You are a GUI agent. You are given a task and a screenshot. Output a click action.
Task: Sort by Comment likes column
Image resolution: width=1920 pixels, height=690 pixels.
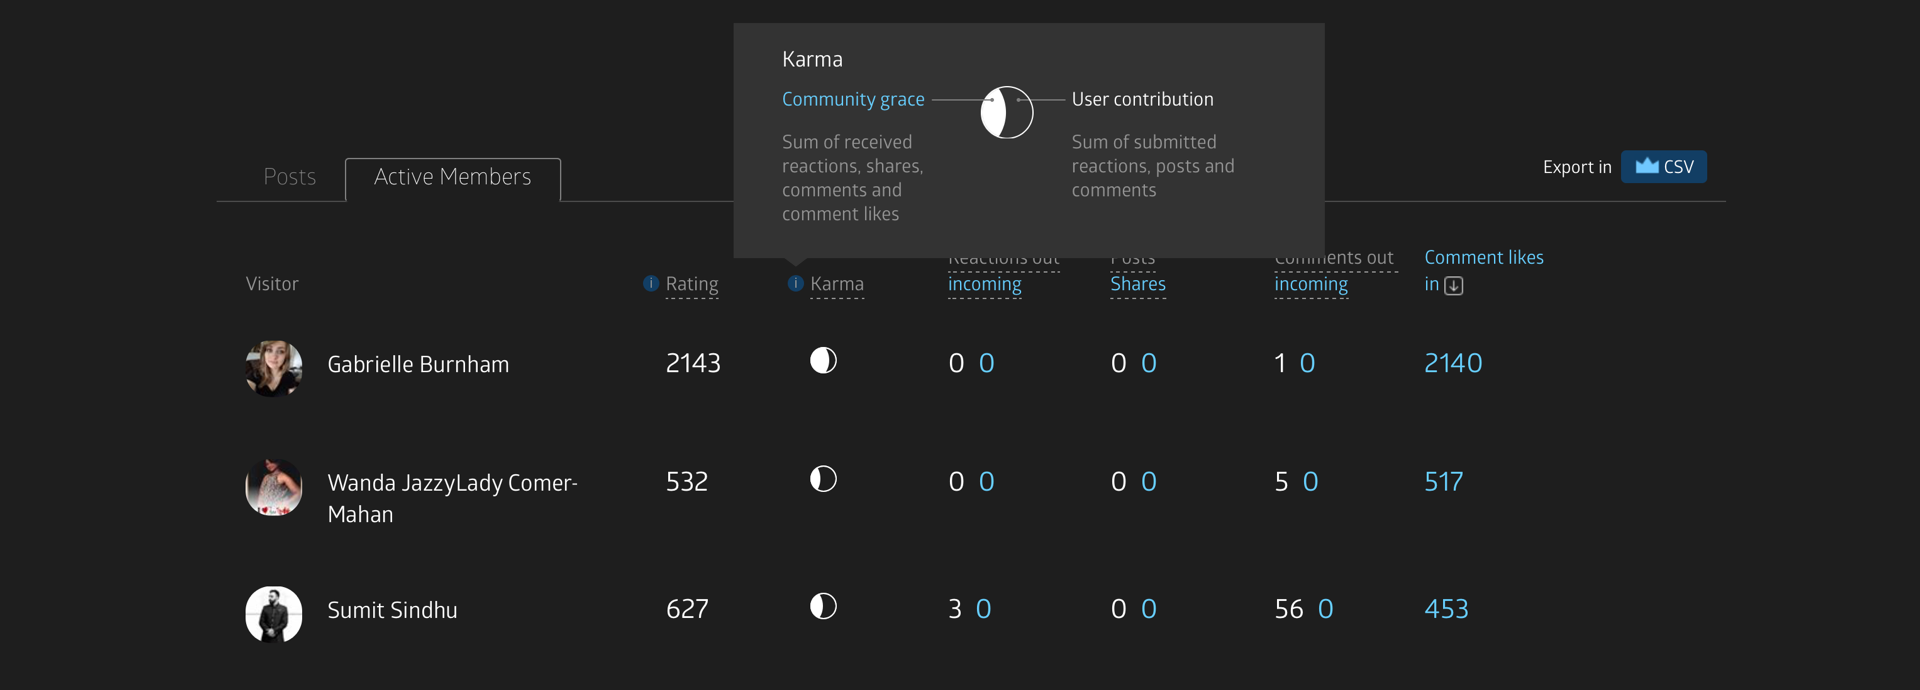(x=1483, y=258)
